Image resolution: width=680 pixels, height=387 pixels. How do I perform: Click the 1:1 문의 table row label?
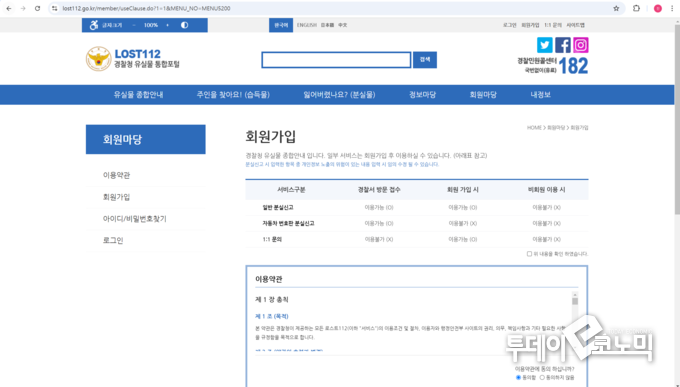[x=272, y=239]
